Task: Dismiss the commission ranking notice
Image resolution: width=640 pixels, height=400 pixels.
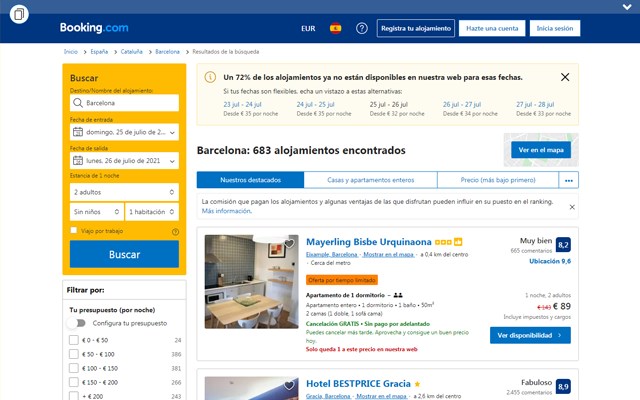Action: coord(572,207)
